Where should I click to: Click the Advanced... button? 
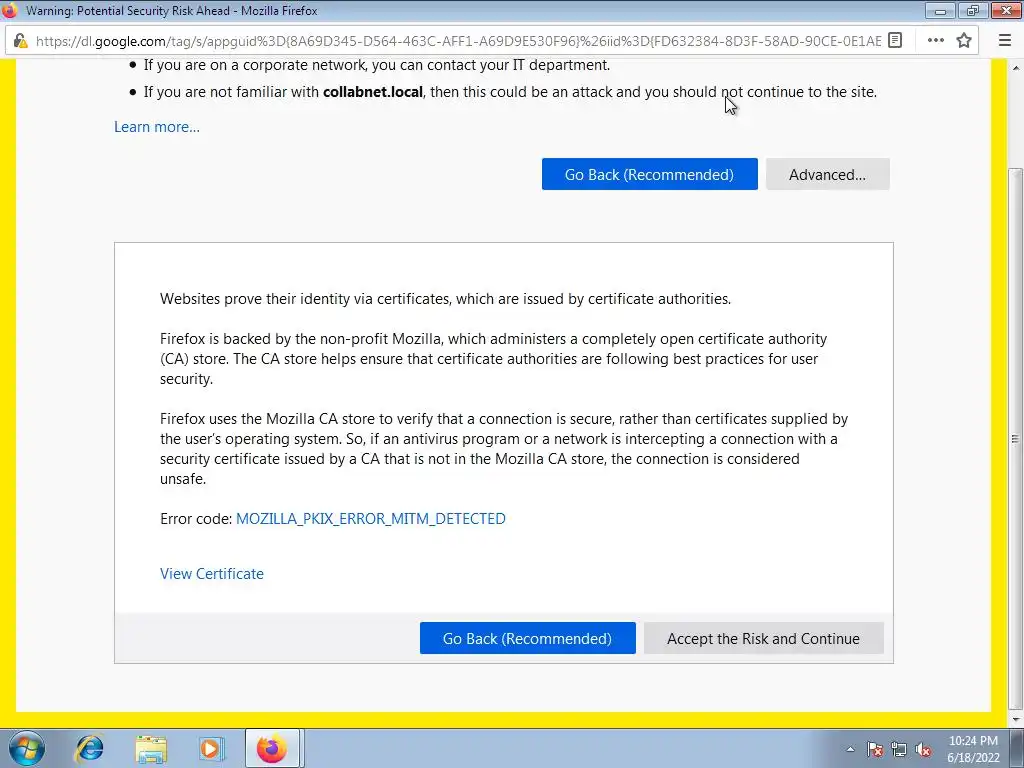pyautogui.click(x=827, y=174)
